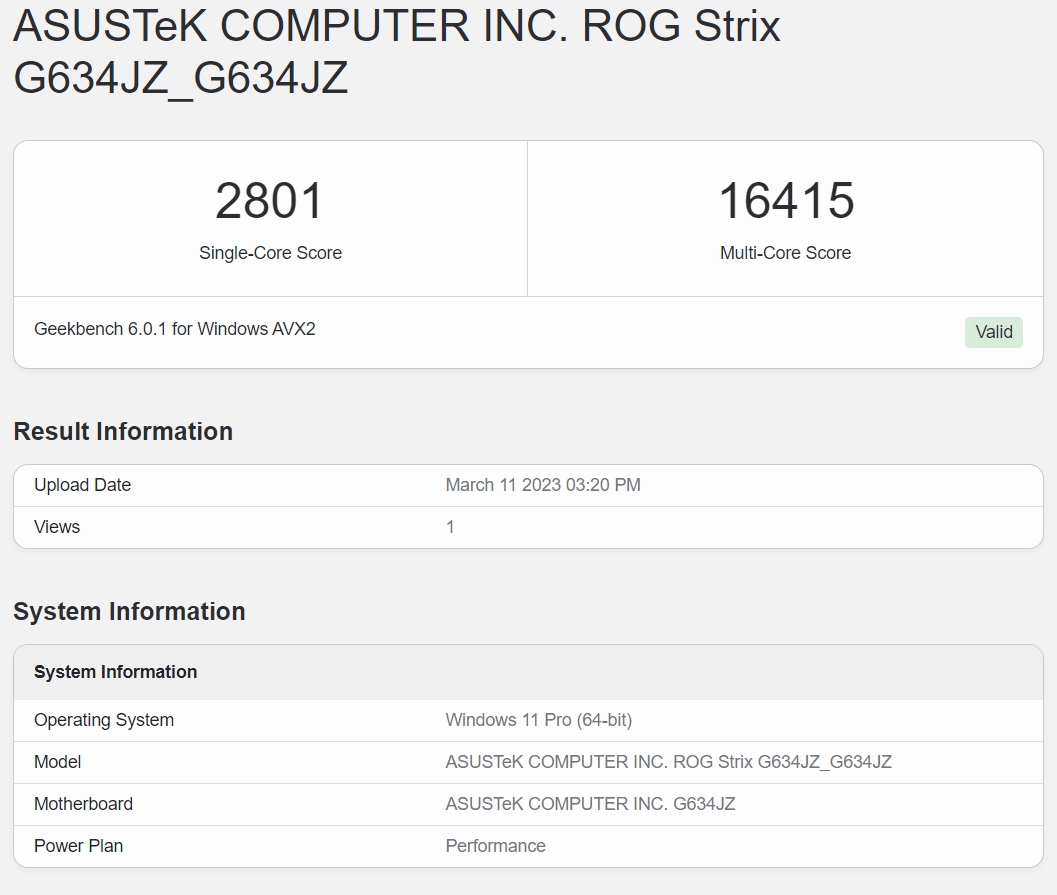Viewport: 1057px width, 895px height.
Task: Click the Upload Date label
Action: tap(82, 485)
